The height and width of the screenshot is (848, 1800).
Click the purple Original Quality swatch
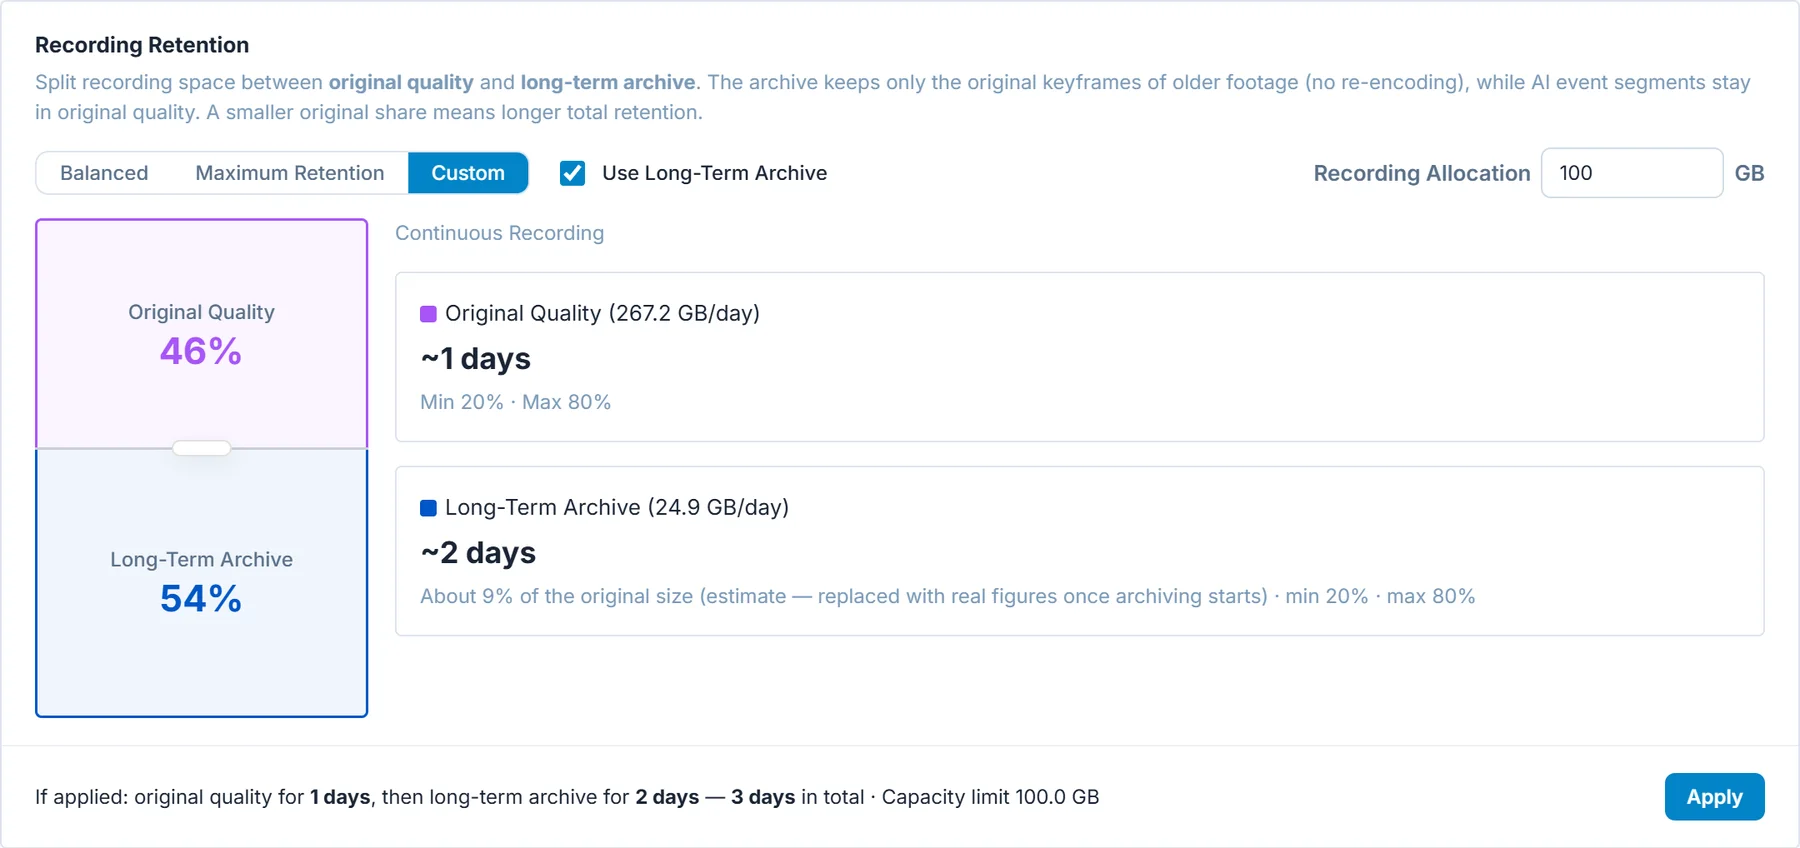point(428,314)
